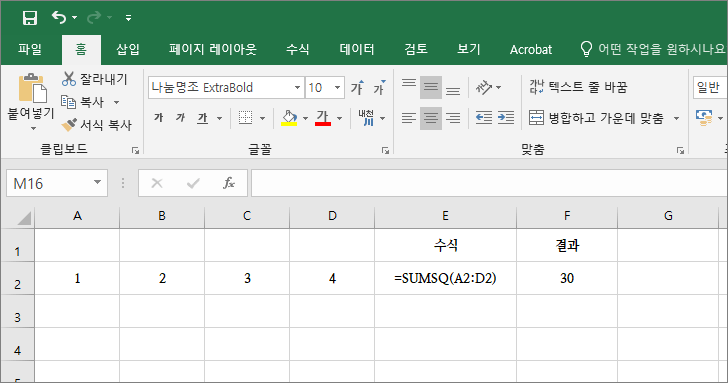Open font color palette dropdown arrow
This screenshot has width=728, height=383.
[x=339, y=118]
